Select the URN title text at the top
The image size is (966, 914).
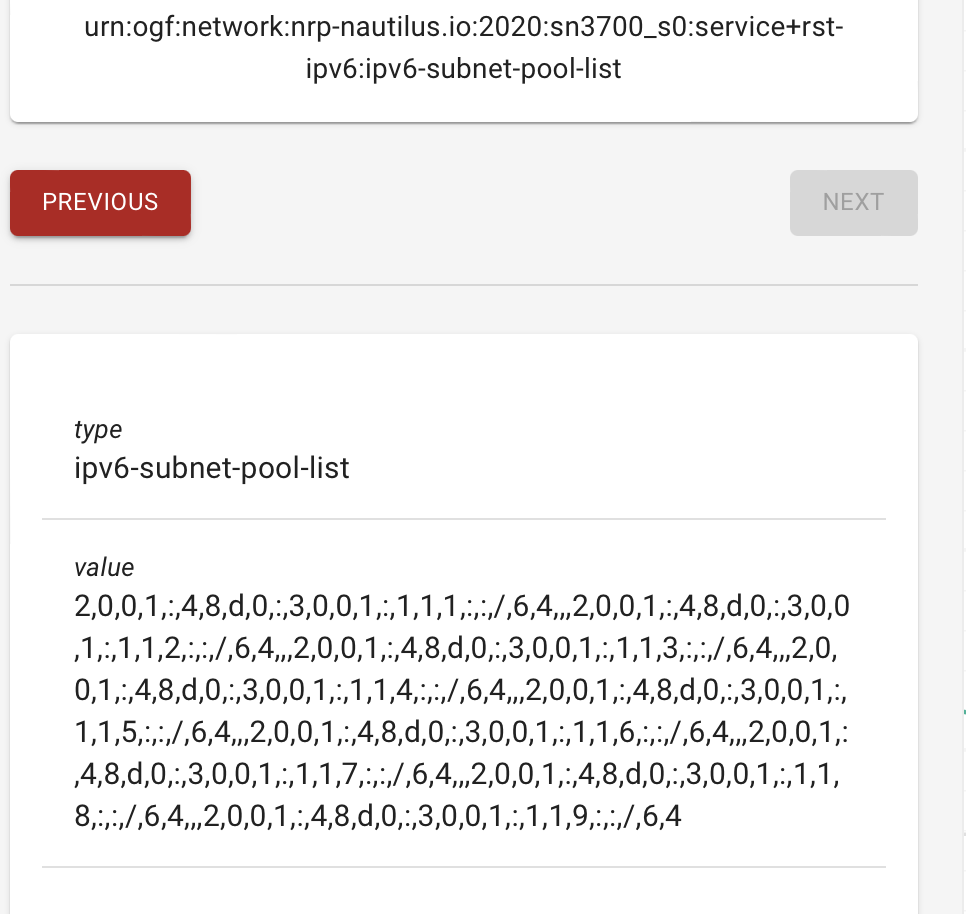462,47
